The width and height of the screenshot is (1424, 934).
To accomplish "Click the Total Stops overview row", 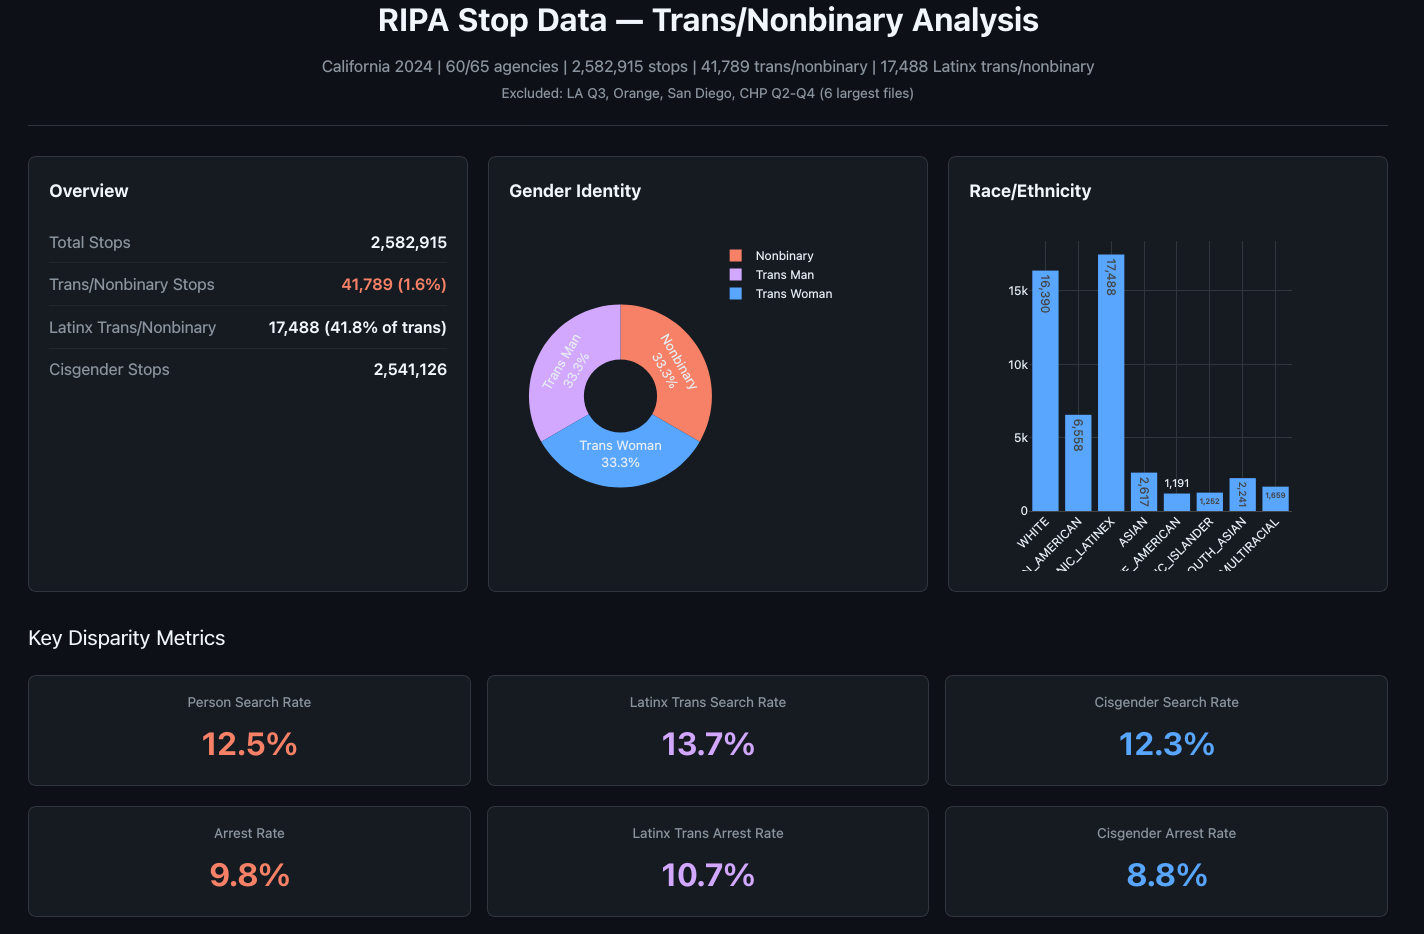I will coord(248,242).
